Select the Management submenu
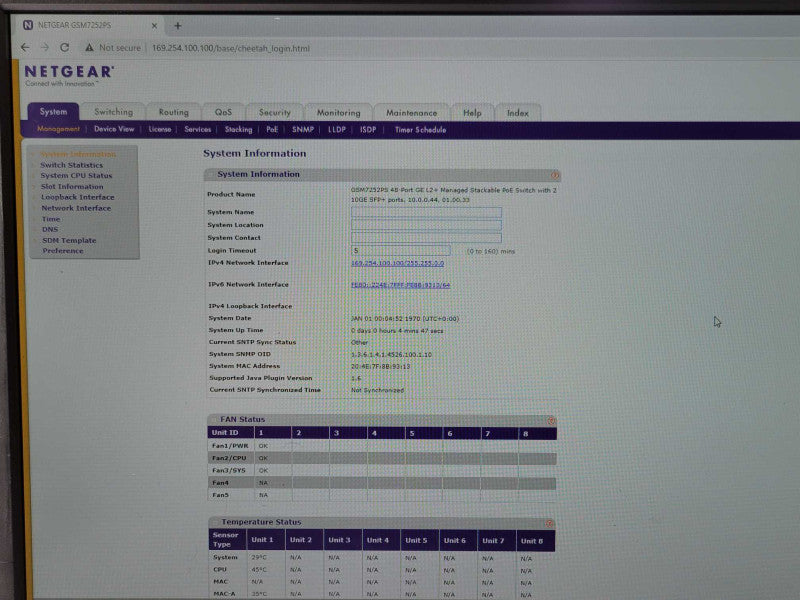This screenshot has height=600, width=800. (x=58, y=129)
